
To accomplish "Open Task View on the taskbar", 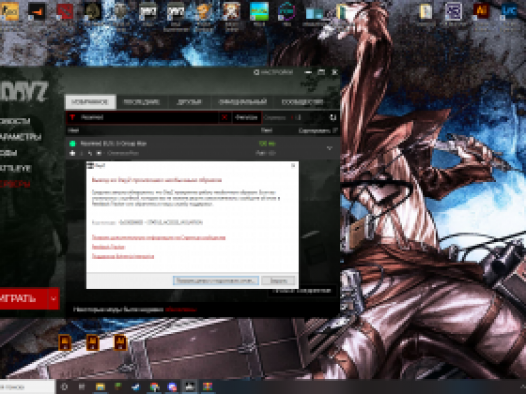I will [x=82, y=387].
